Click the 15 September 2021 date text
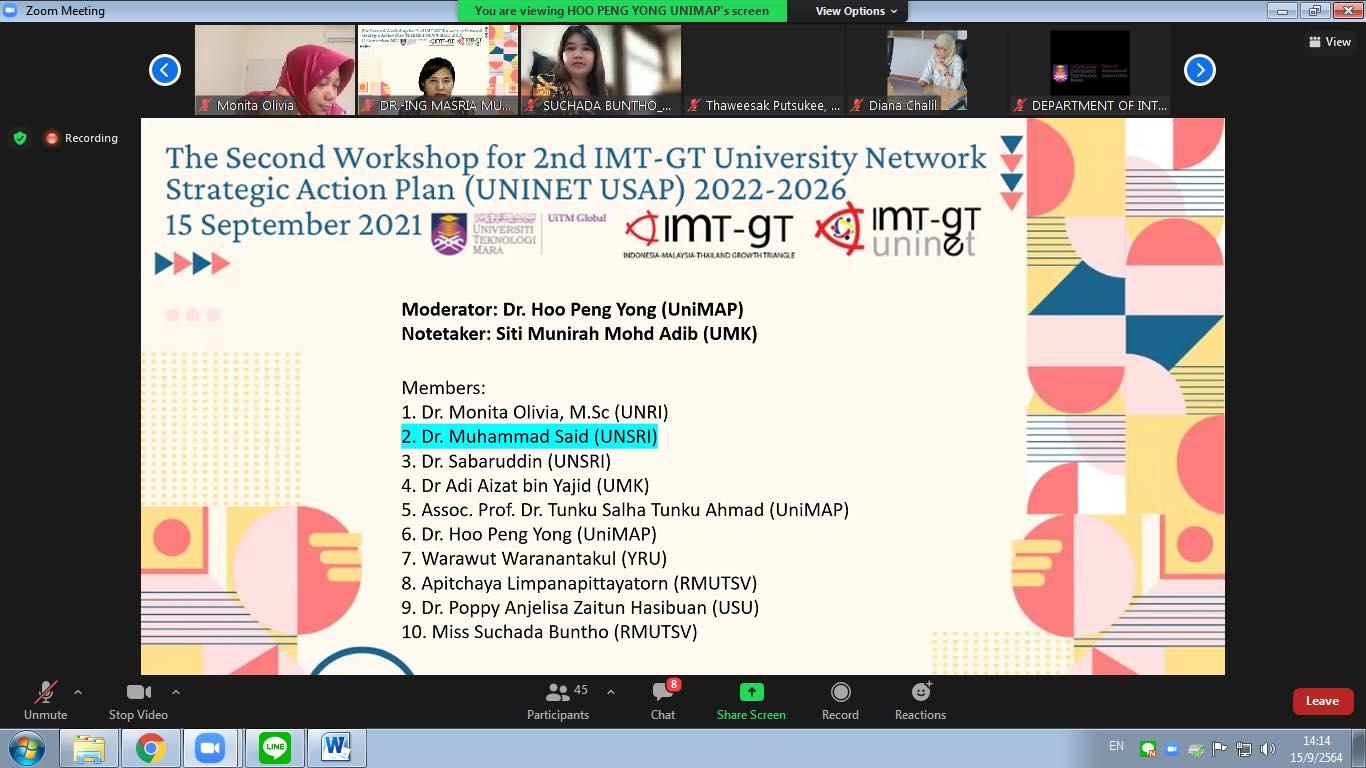 294,225
